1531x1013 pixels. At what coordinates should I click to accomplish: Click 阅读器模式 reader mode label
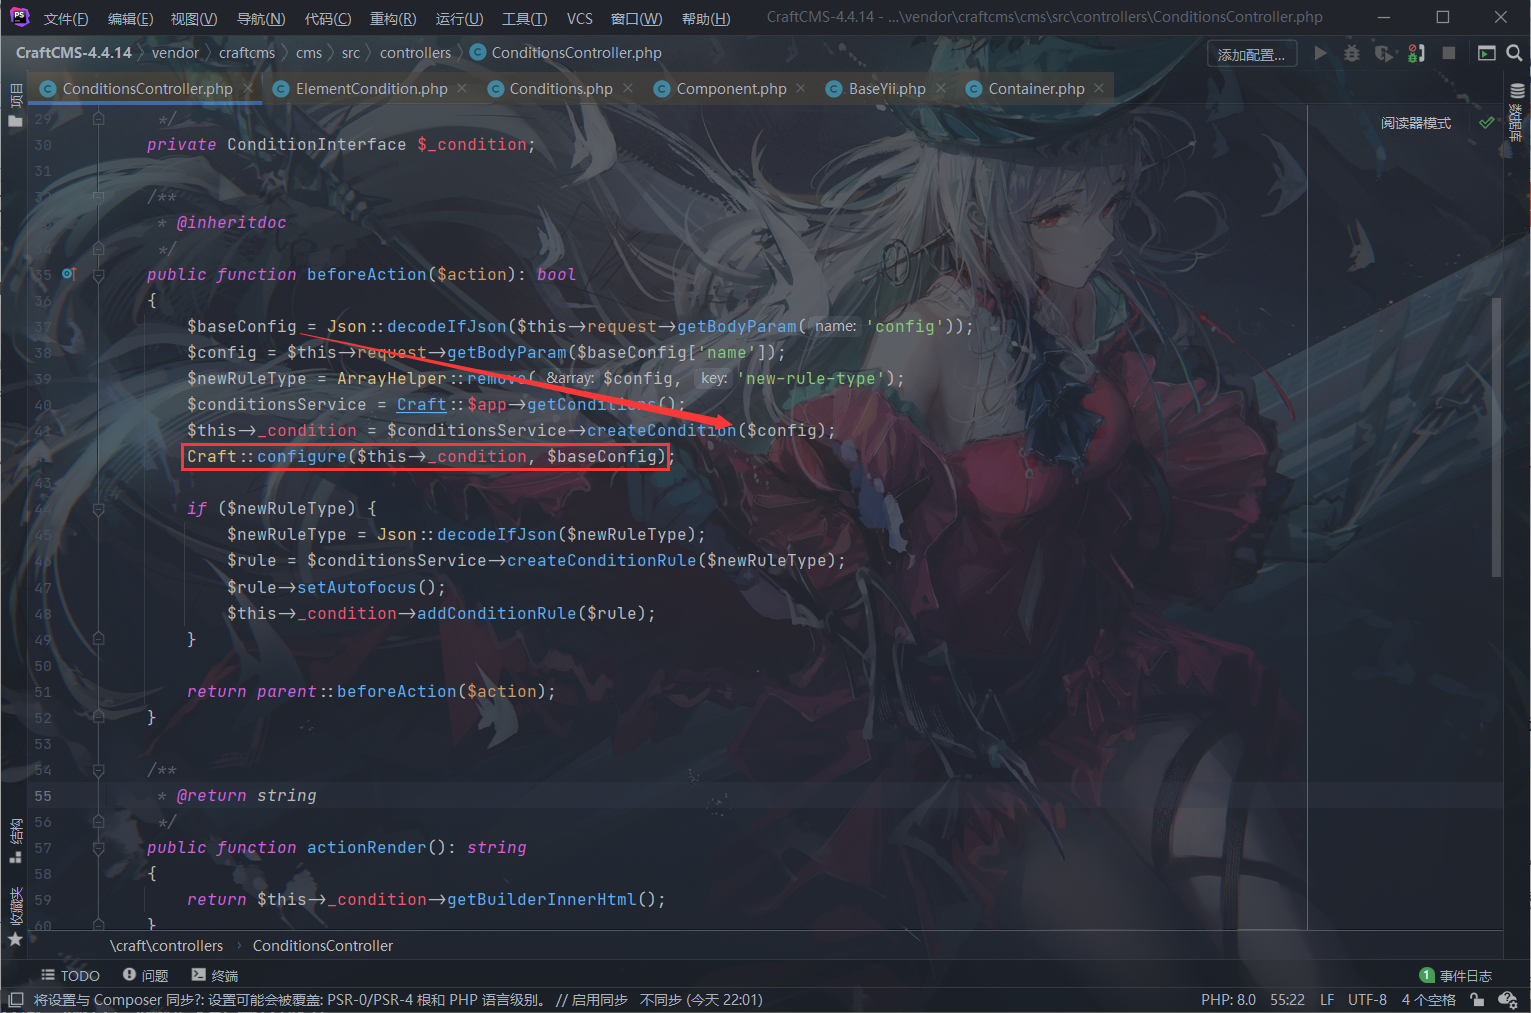coord(1416,123)
